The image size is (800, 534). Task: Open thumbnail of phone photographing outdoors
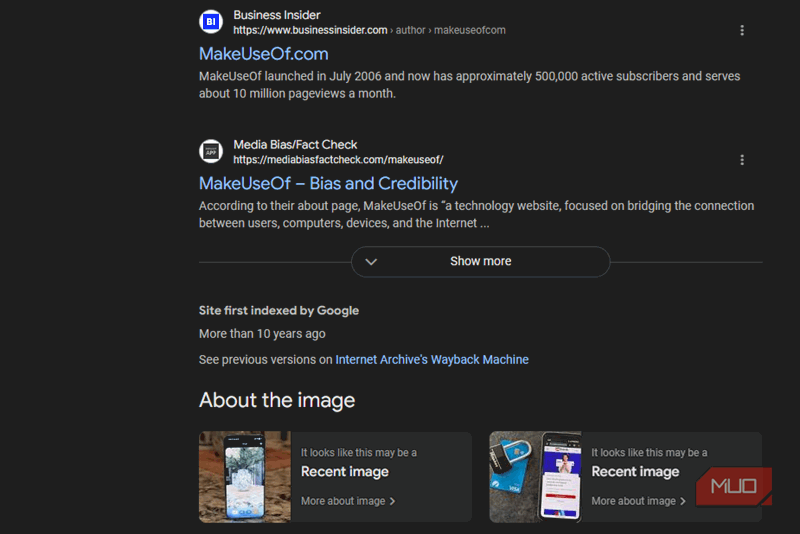245,477
